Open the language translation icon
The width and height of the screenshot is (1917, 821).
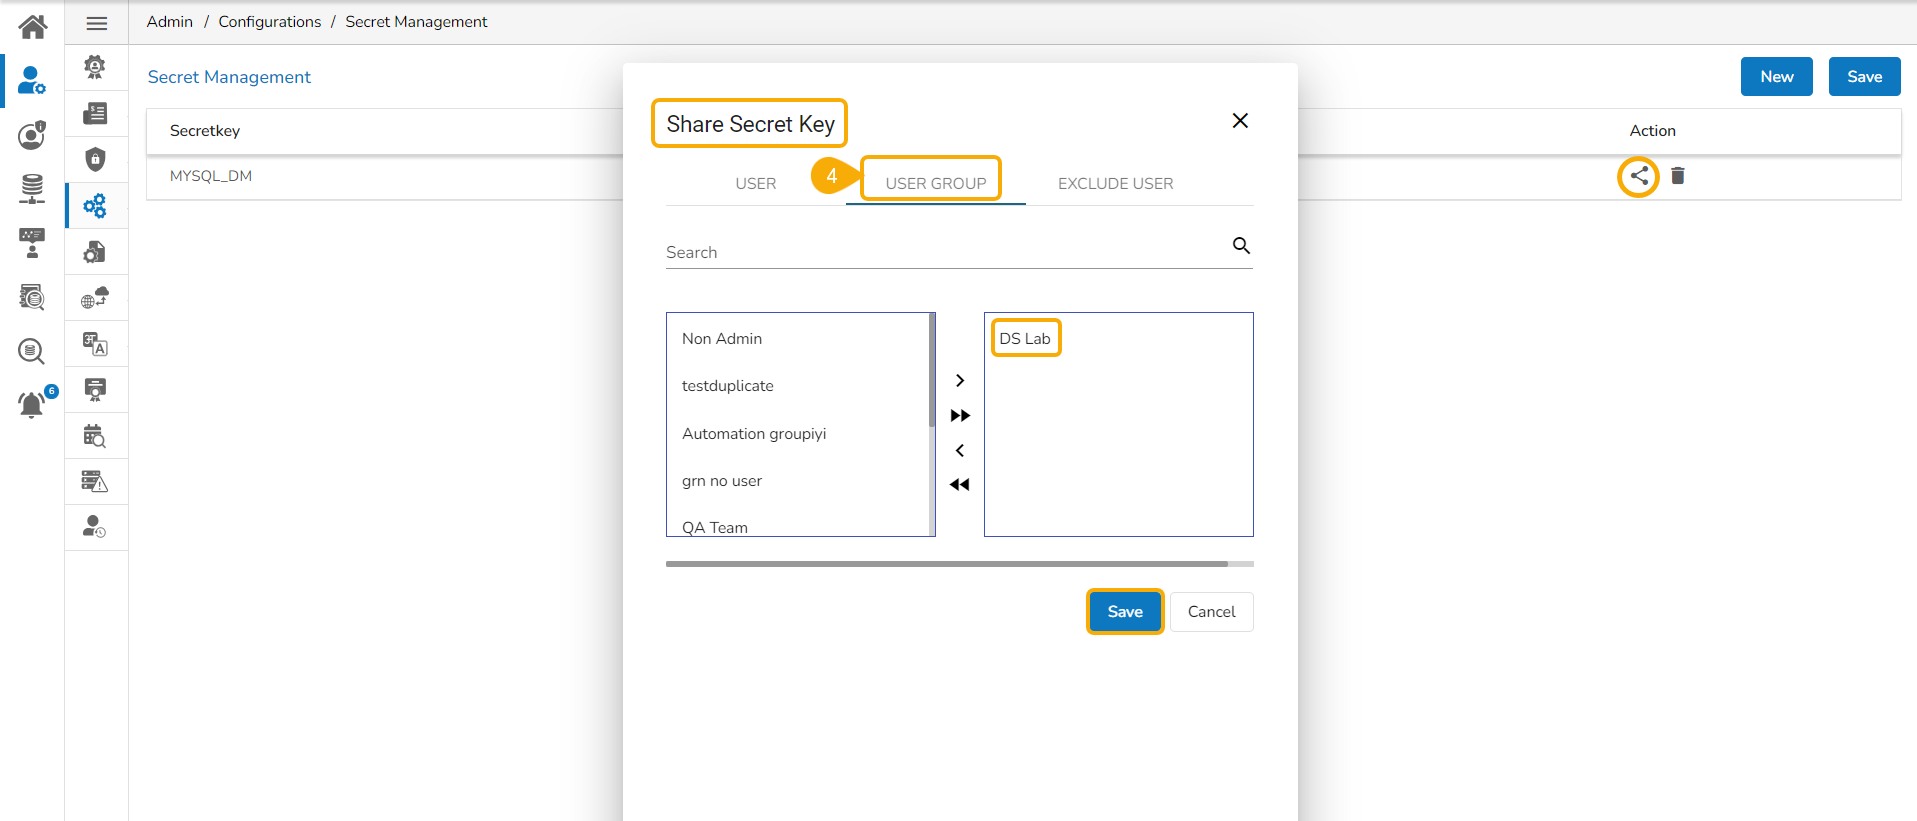[x=95, y=344]
